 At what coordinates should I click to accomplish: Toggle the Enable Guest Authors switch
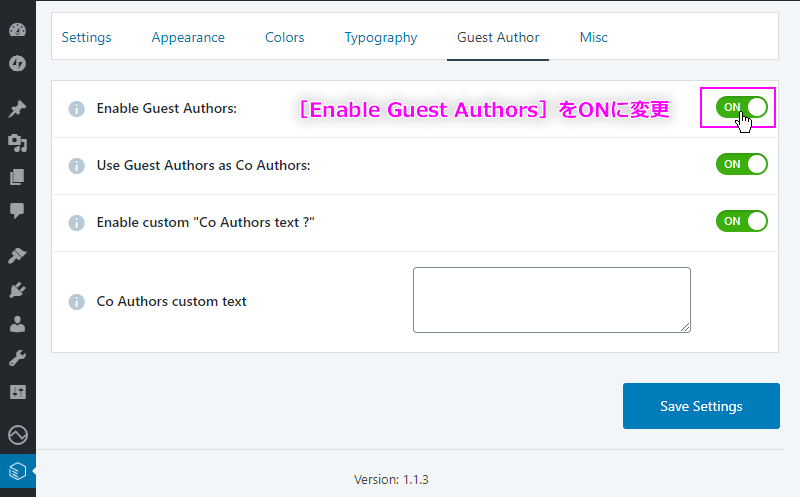[x=741, y=107]
